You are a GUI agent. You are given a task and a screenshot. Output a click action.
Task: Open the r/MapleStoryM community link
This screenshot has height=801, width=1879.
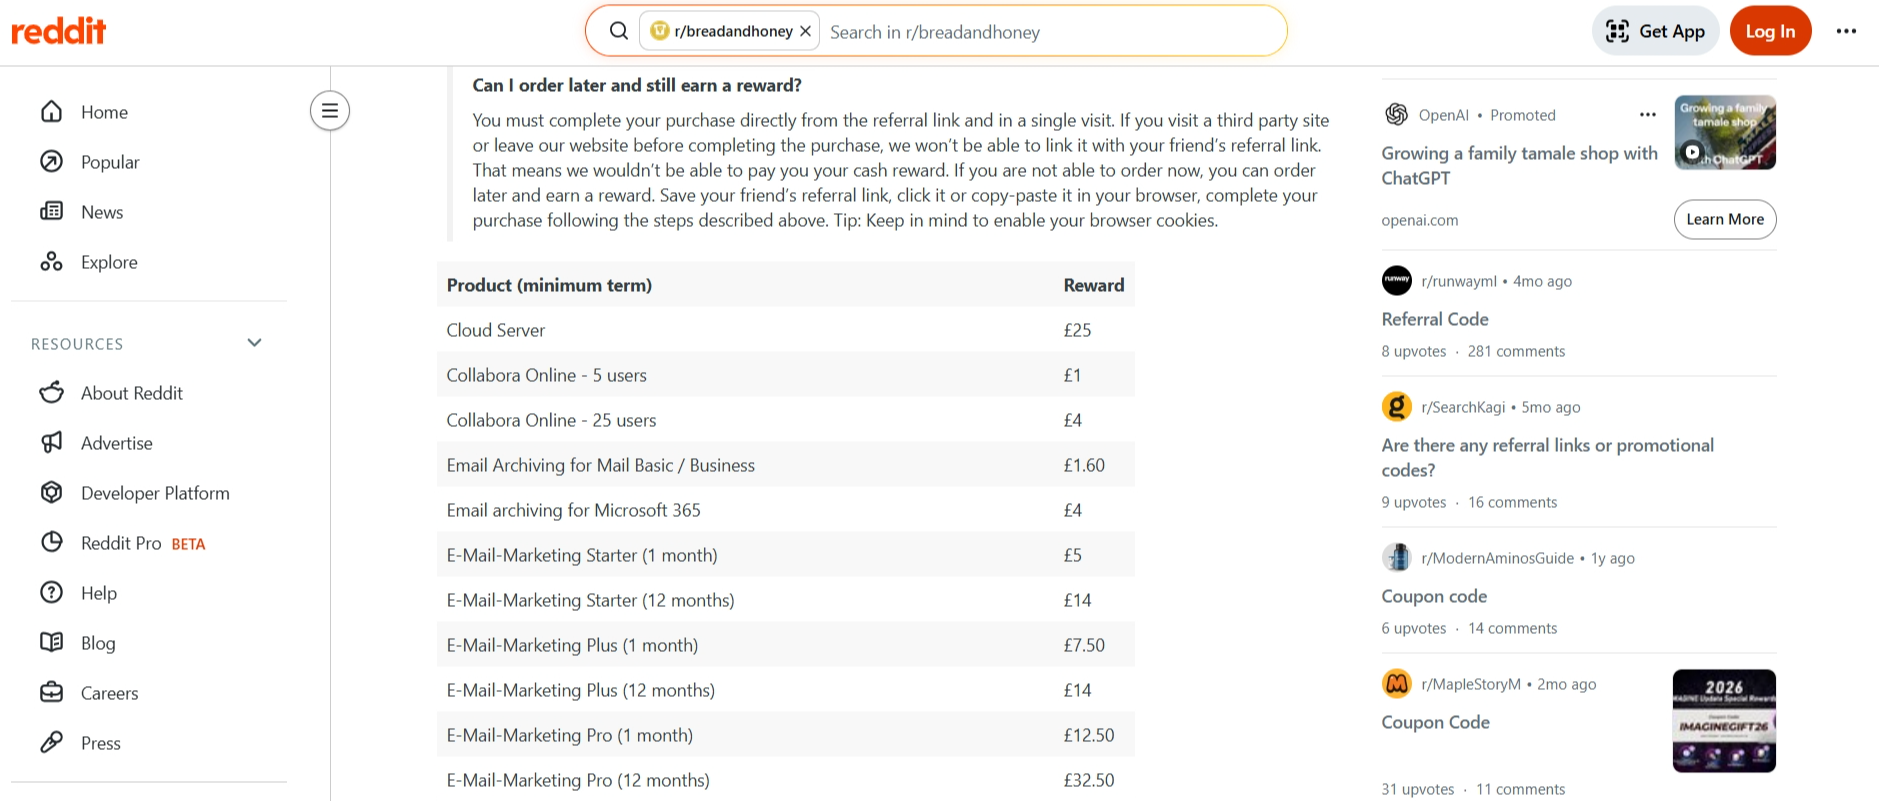point(1471,684)
